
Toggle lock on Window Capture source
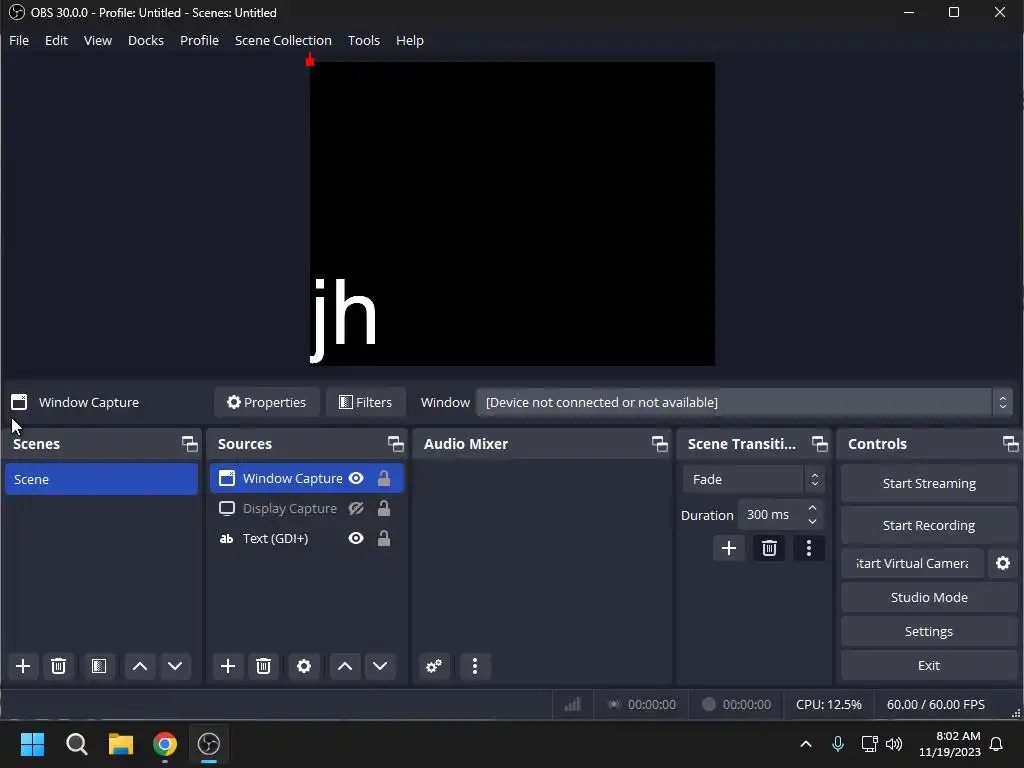tap(384, 478)
